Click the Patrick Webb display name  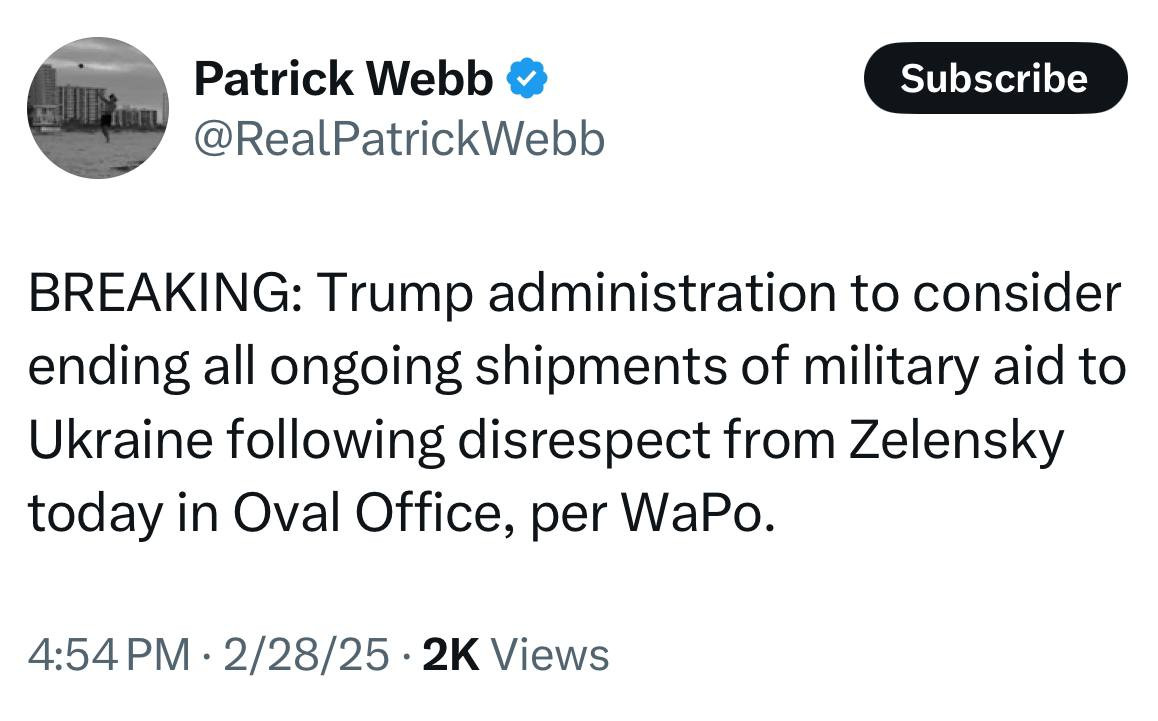[343, 78]
